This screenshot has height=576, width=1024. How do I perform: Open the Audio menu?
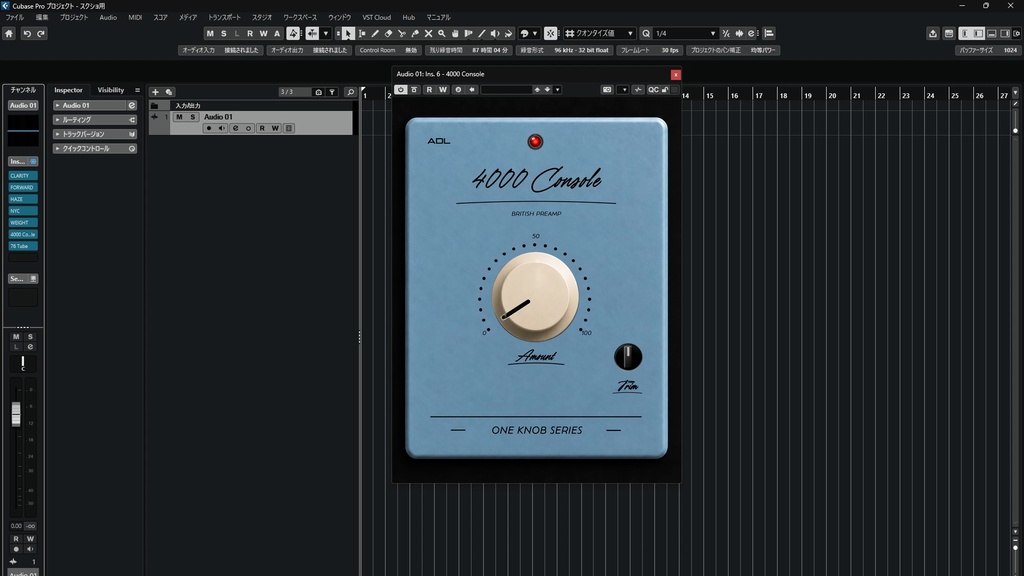pos(108,18)
